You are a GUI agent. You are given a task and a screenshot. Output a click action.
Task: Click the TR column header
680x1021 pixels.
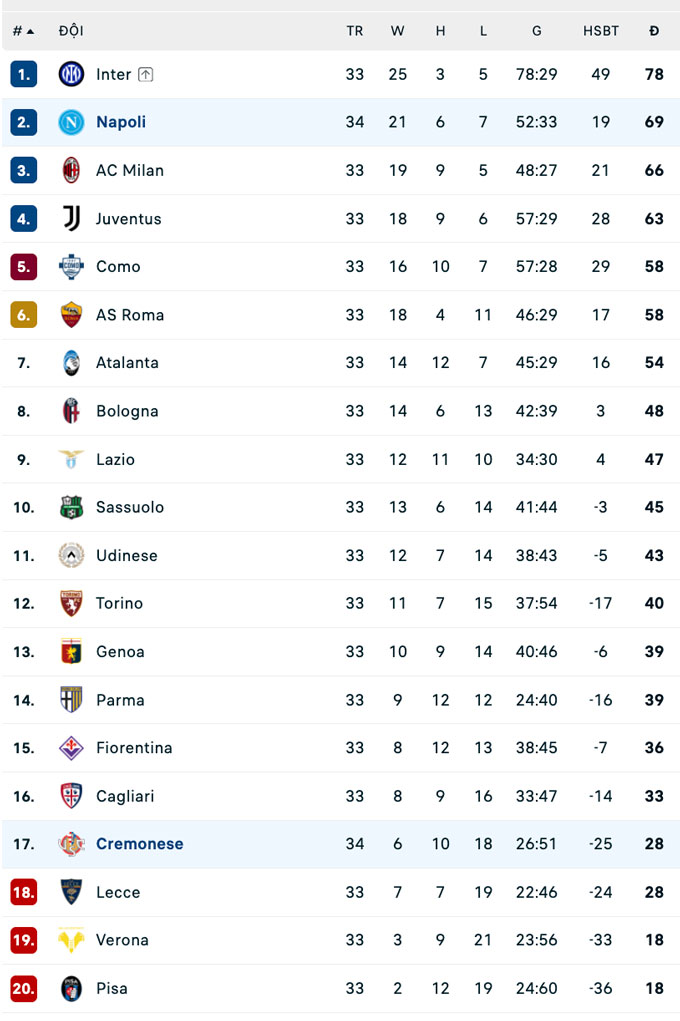click(x=355, y=31)
